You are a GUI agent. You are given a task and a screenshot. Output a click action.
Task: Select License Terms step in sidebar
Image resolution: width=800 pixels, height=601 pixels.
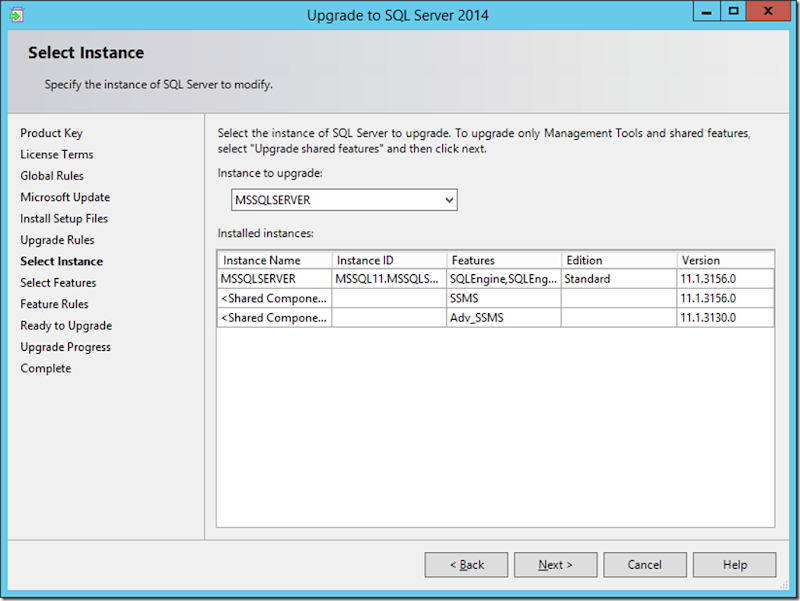57,155
